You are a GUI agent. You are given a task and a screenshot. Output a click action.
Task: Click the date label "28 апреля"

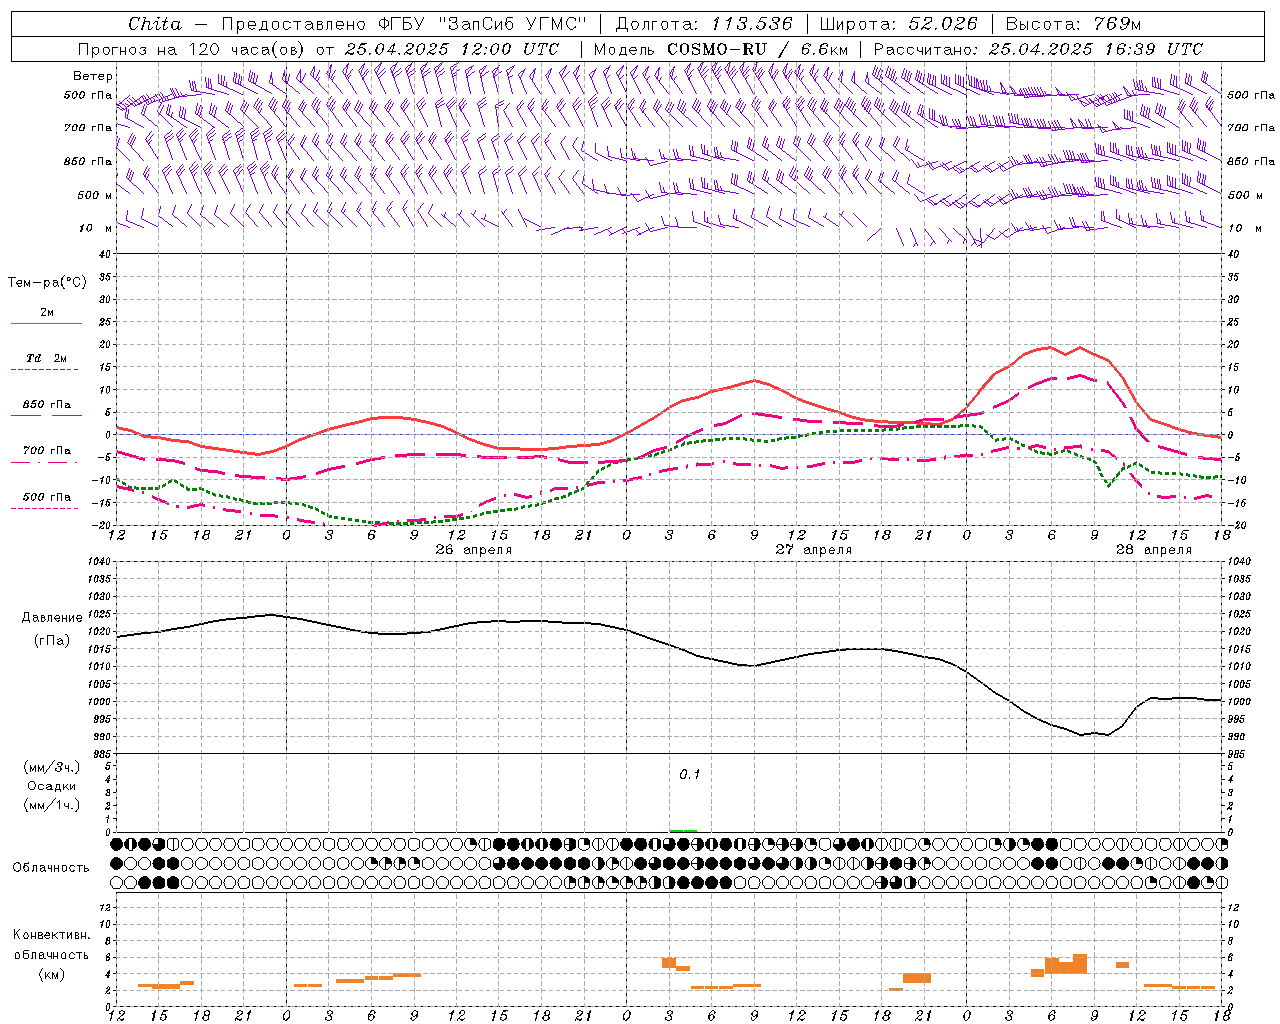1154,550
